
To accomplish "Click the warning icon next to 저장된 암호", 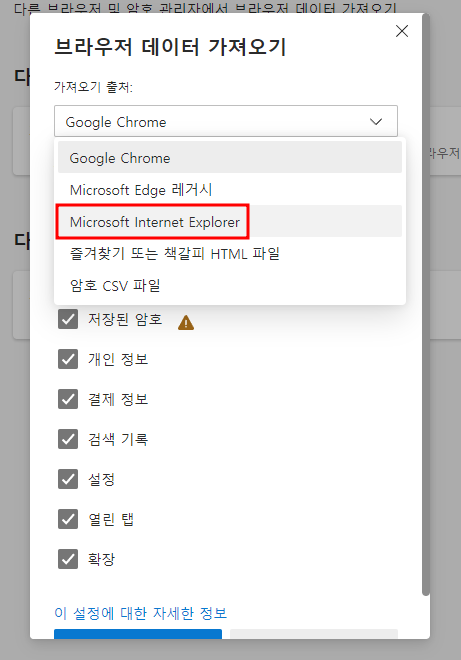I will [186, 323].
